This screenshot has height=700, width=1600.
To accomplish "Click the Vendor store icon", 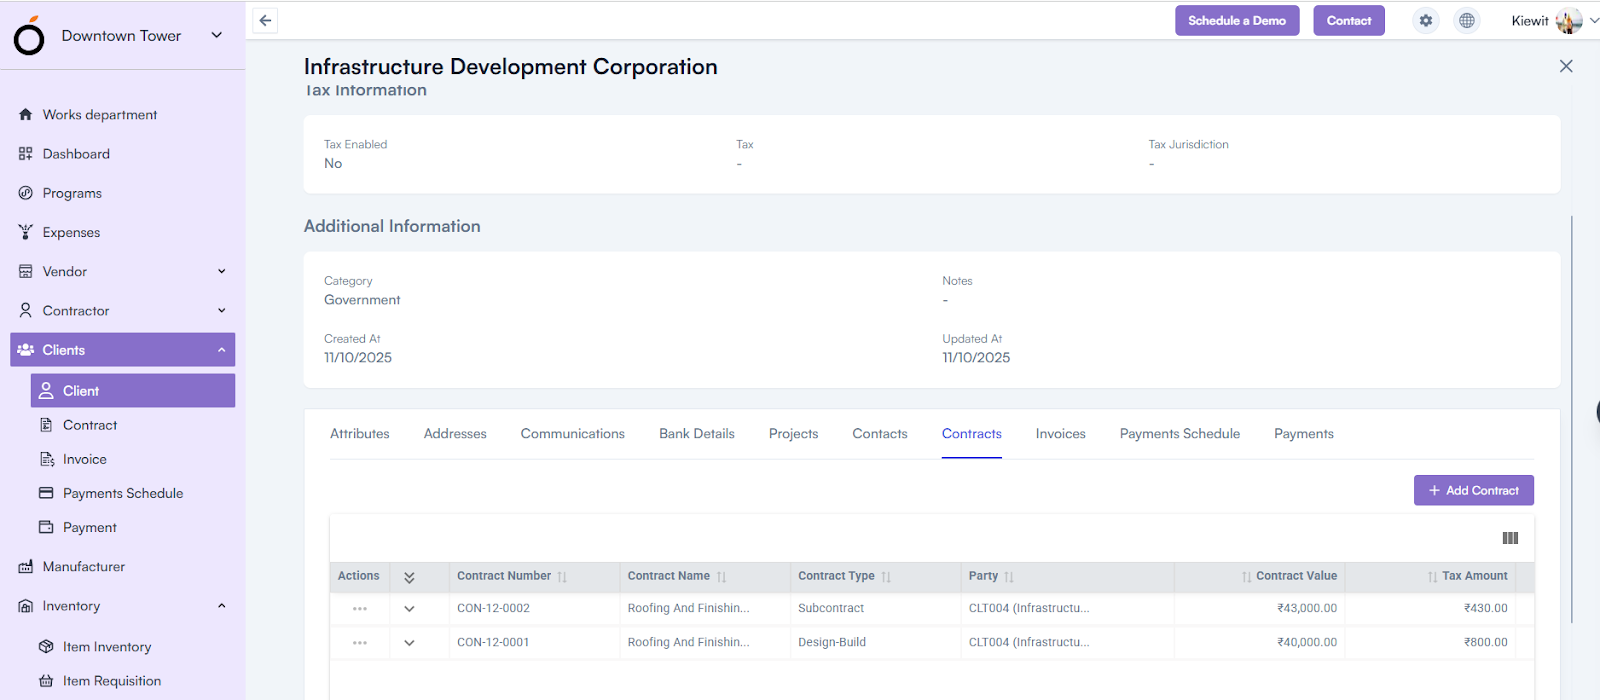I will [x=26, y=271].
